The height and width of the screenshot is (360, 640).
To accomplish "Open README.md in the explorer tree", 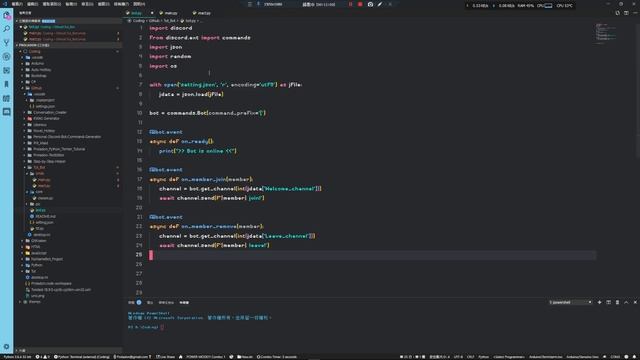I will [x=45, y=216].
